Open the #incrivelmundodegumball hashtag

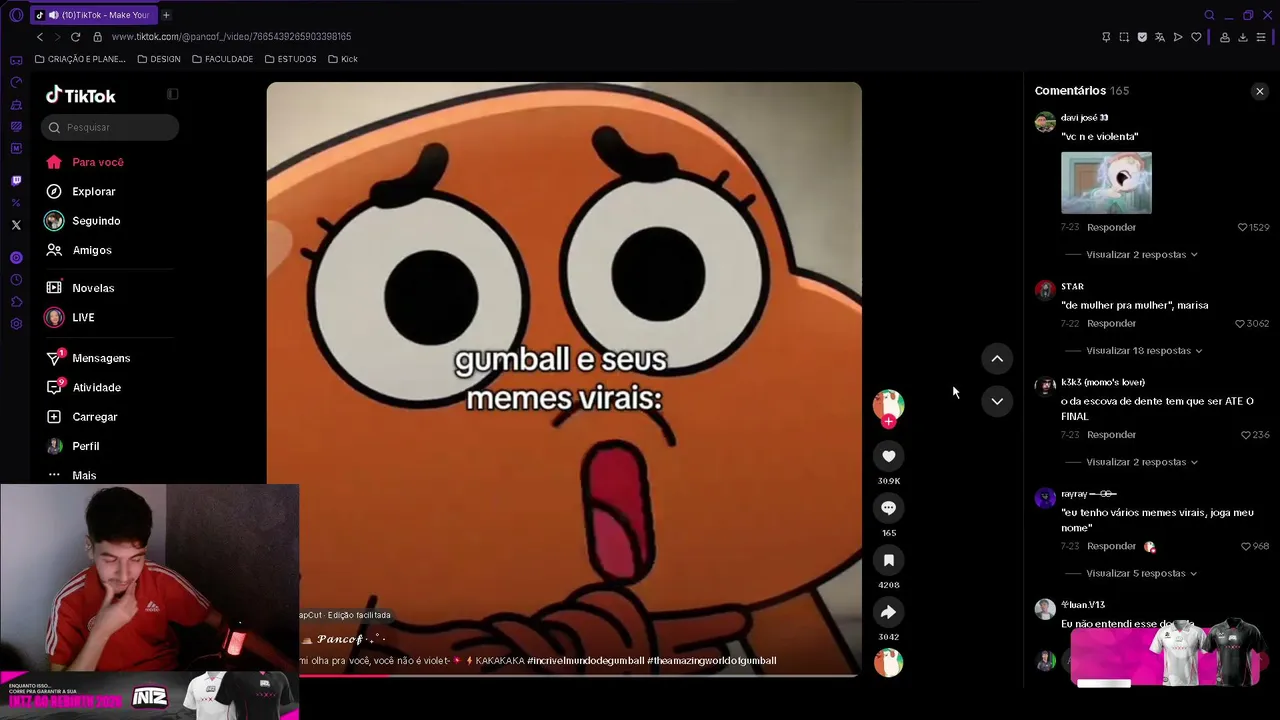point(585,661)
